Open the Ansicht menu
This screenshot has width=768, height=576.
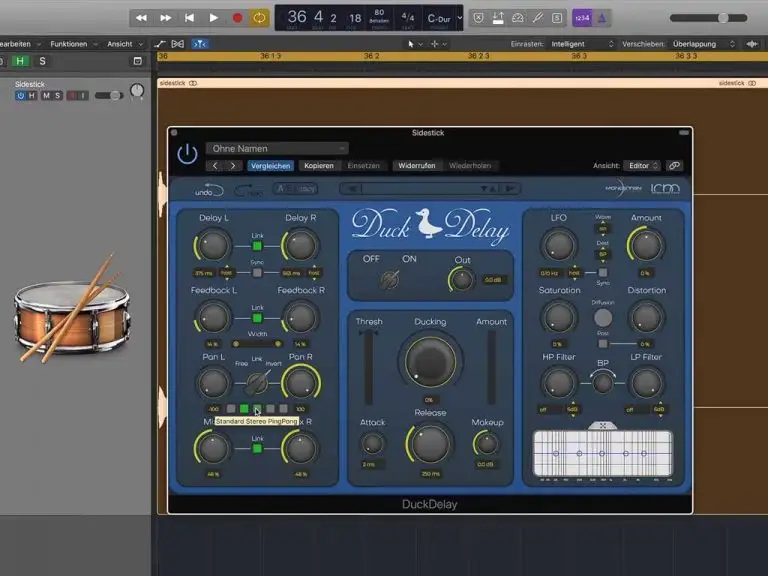[125, 44]
